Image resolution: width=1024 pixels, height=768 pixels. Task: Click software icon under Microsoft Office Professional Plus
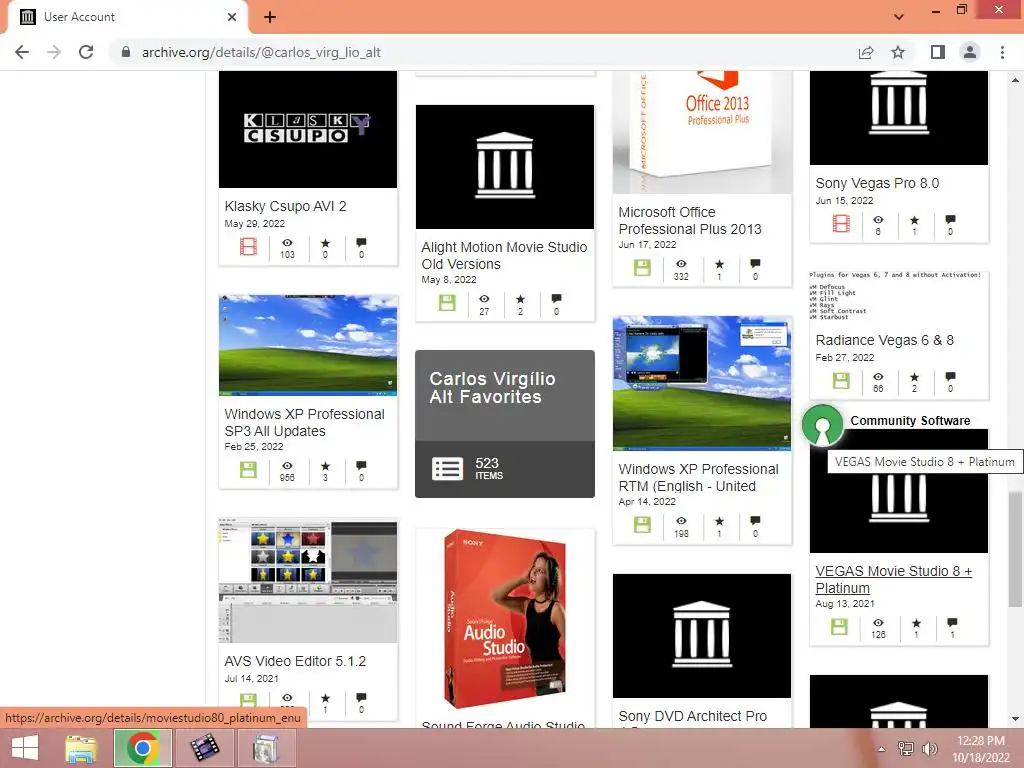[x=642, y=268]
